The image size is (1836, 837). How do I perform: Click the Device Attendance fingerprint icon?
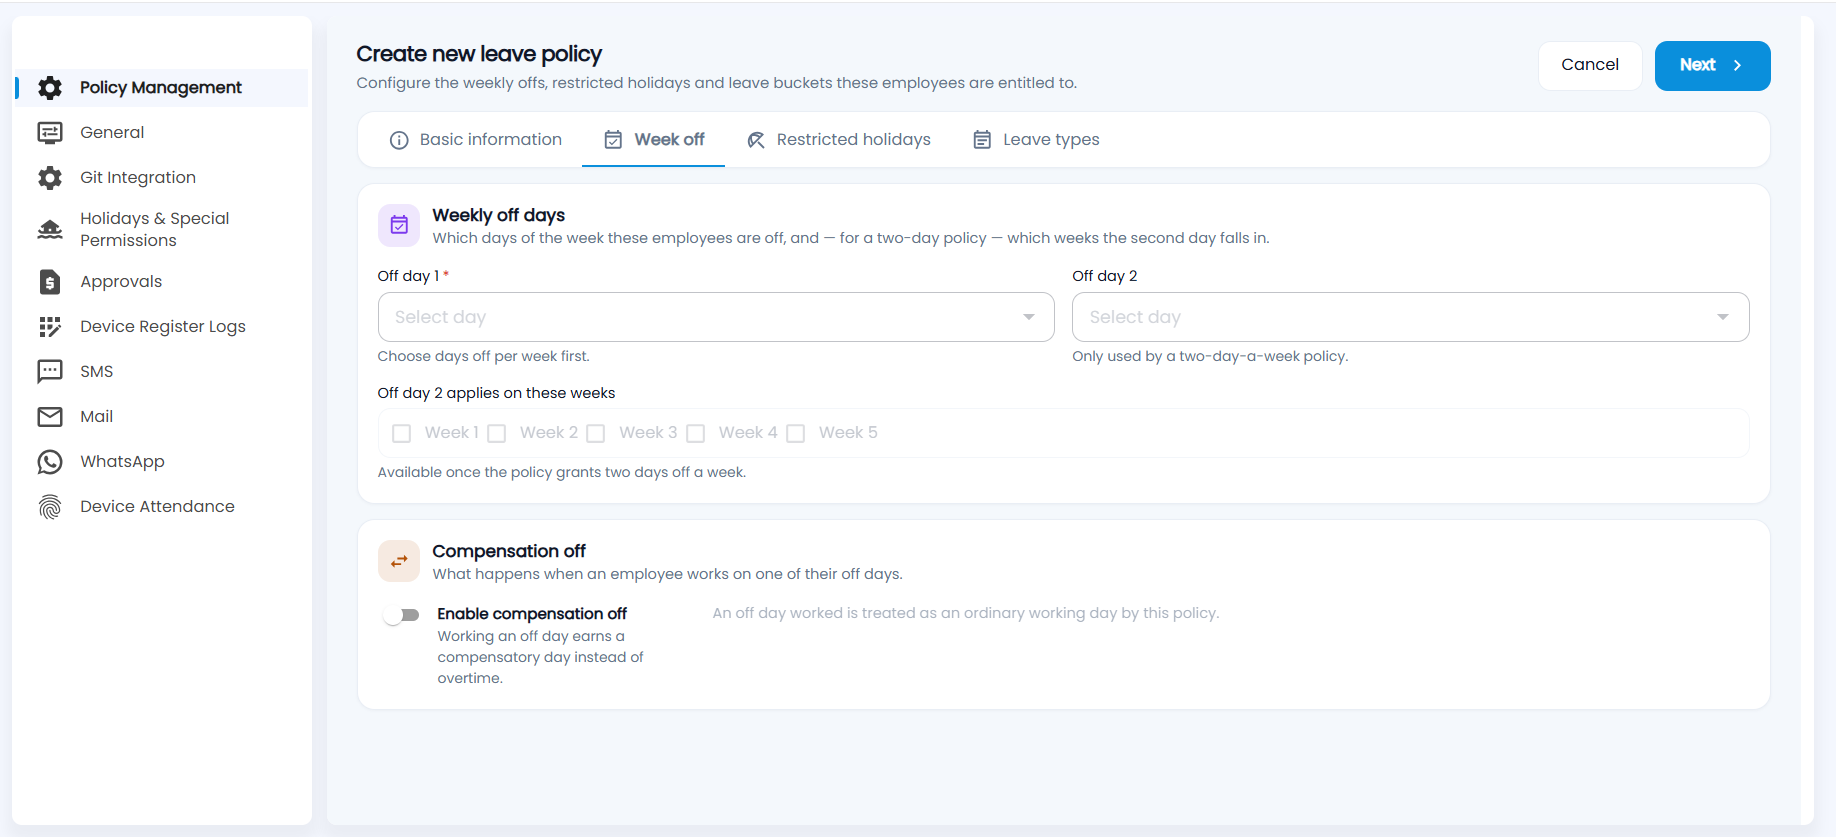tap(50, 507)
